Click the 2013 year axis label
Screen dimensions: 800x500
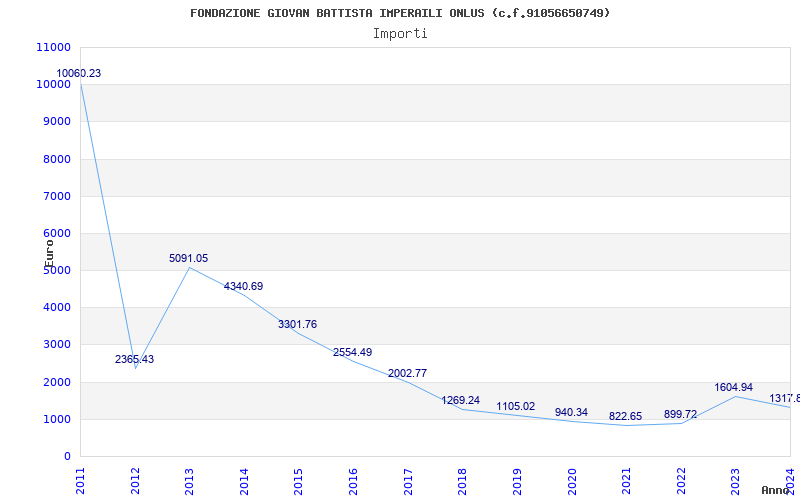(x=189, y=482)
